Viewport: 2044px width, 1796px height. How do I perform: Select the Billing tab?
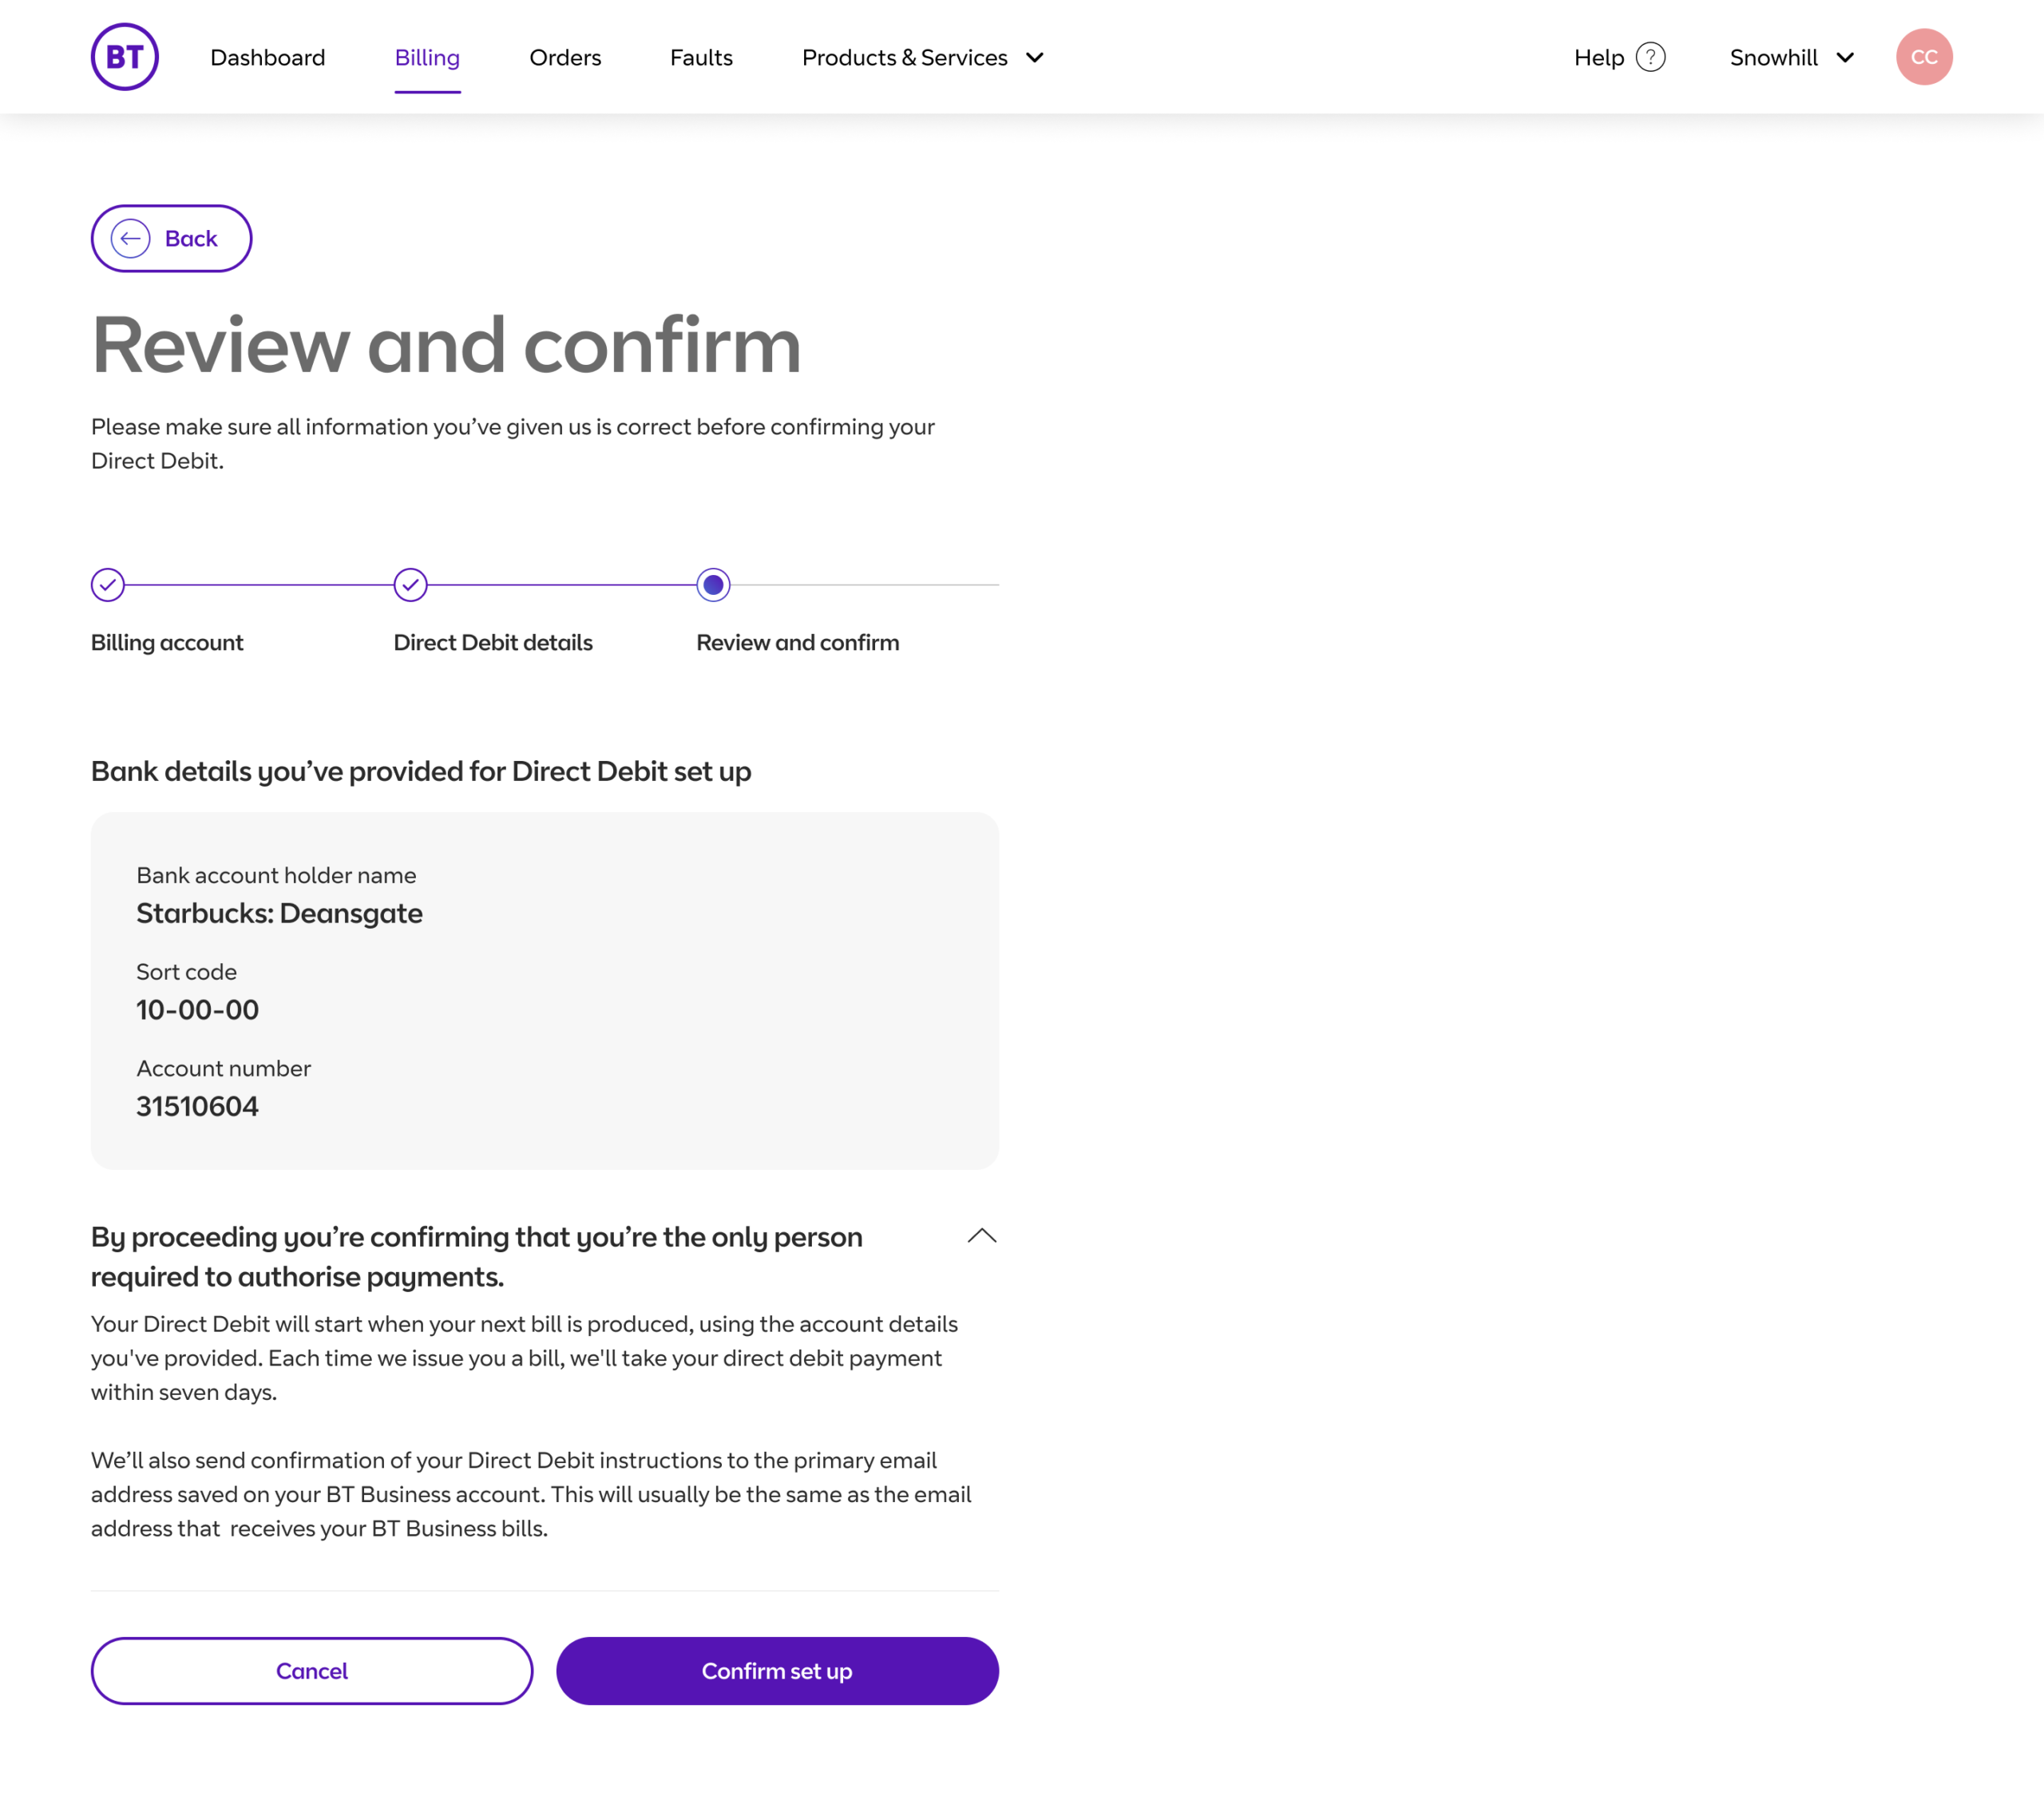click(x=427, y=57)
